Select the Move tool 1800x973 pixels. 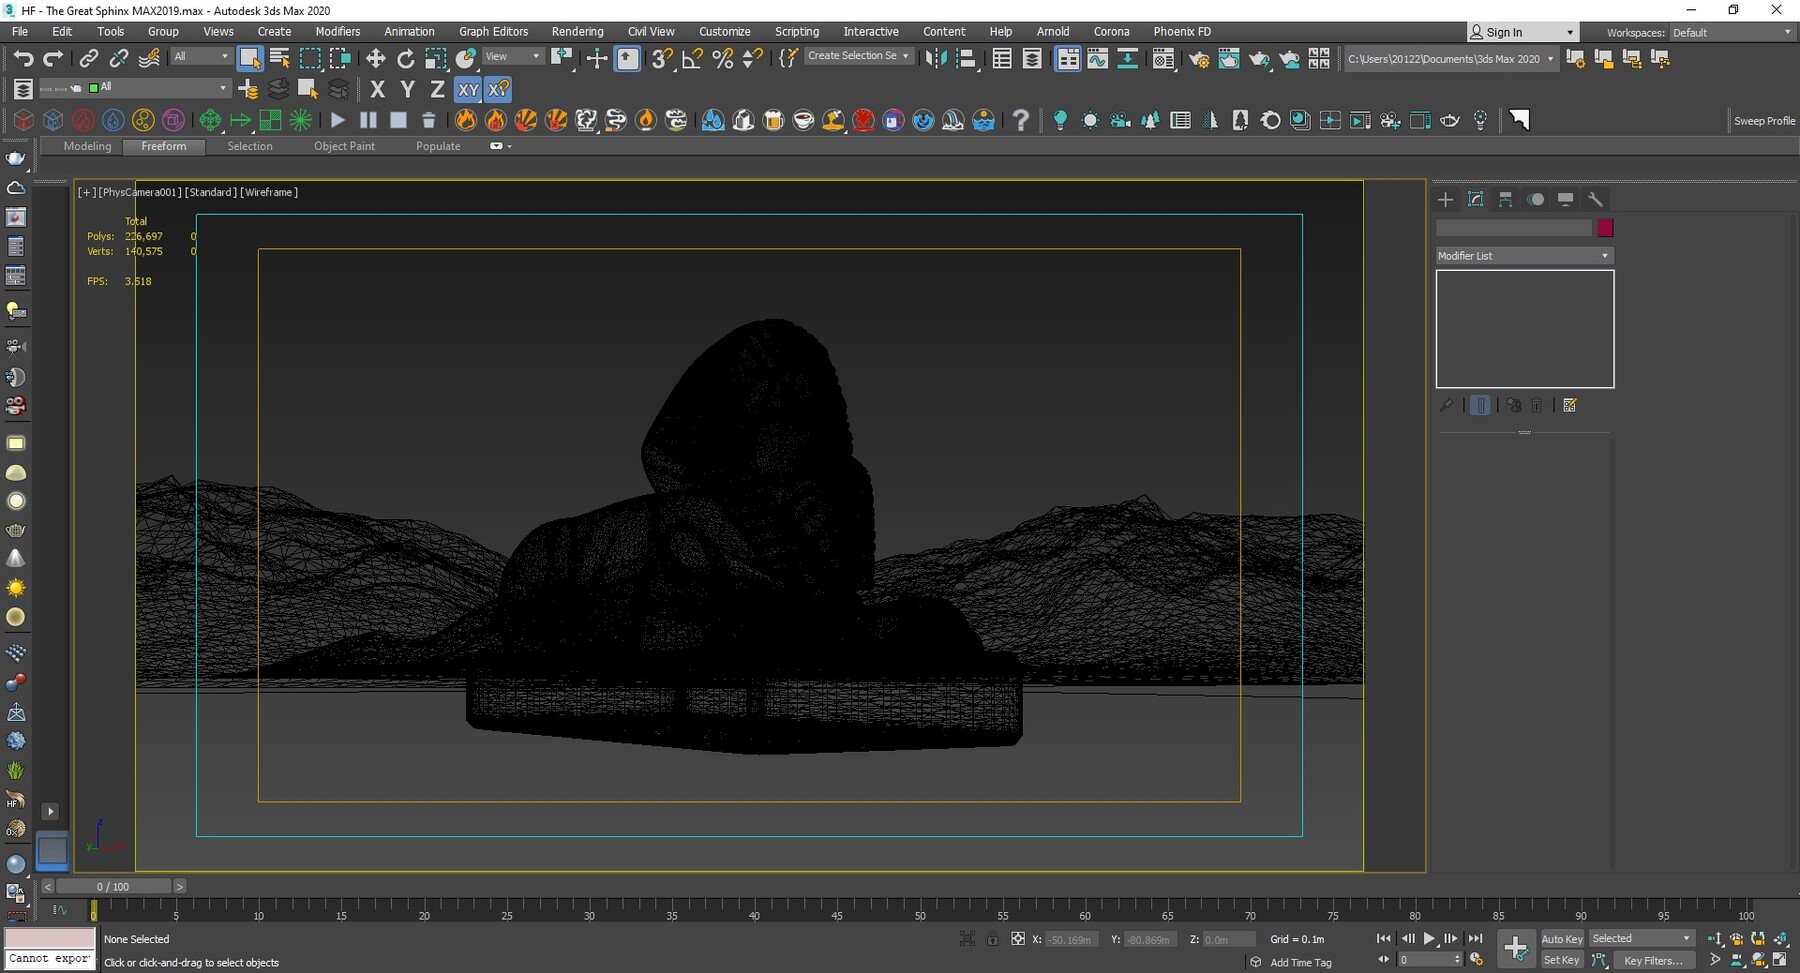[376, 59]
